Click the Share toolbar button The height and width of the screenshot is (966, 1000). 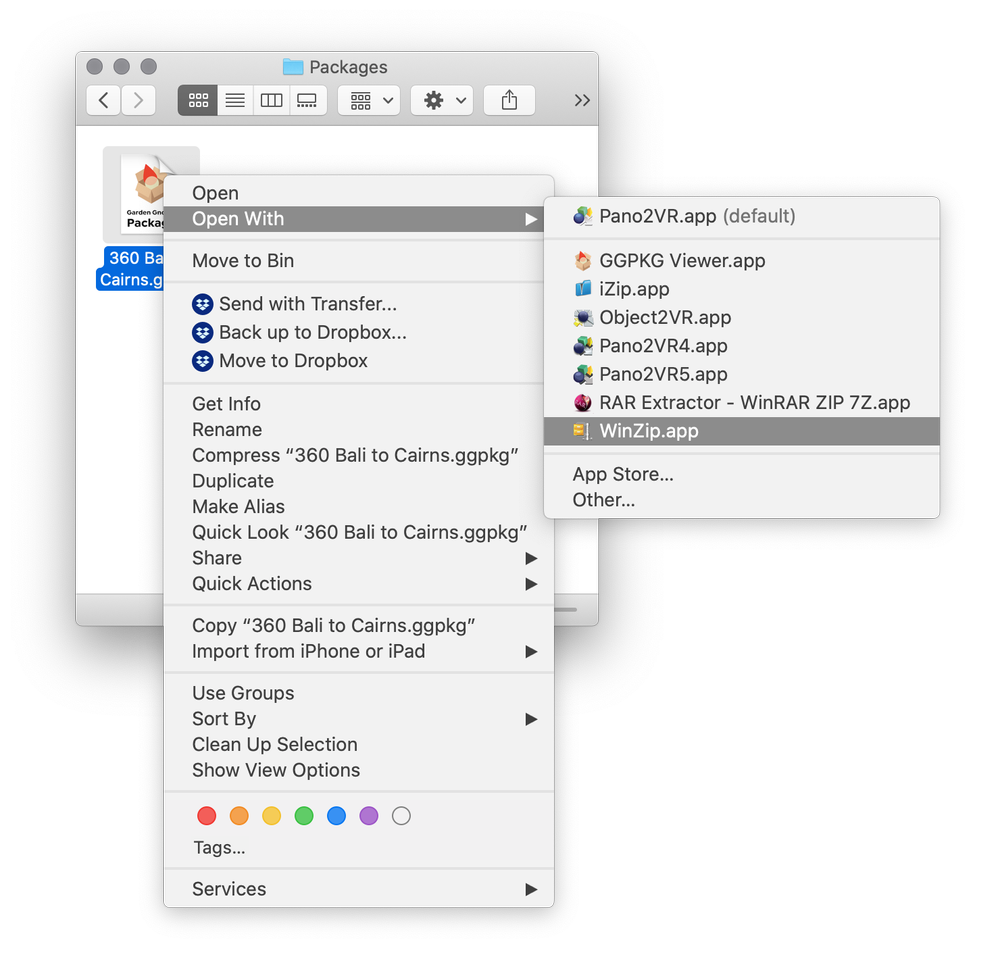509,100
